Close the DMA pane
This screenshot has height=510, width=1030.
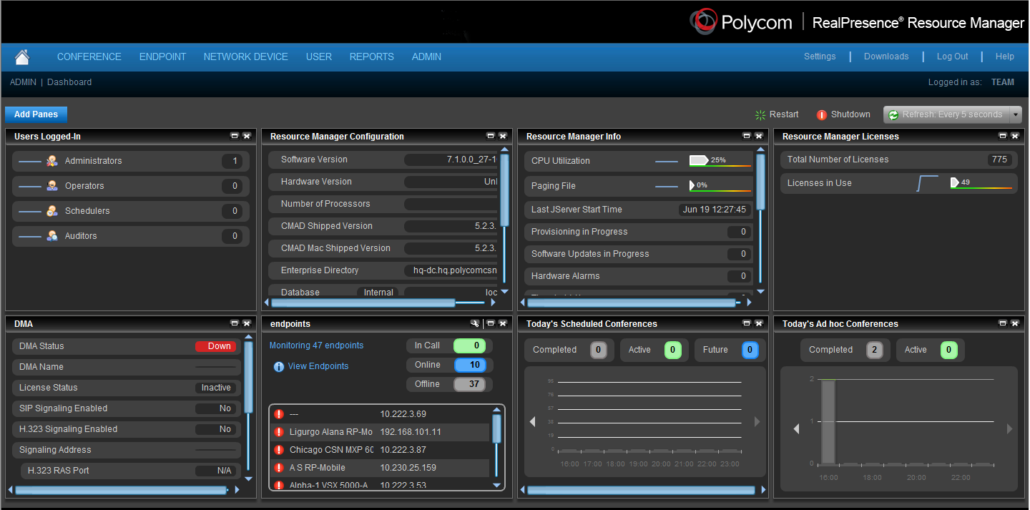[246, 323]
